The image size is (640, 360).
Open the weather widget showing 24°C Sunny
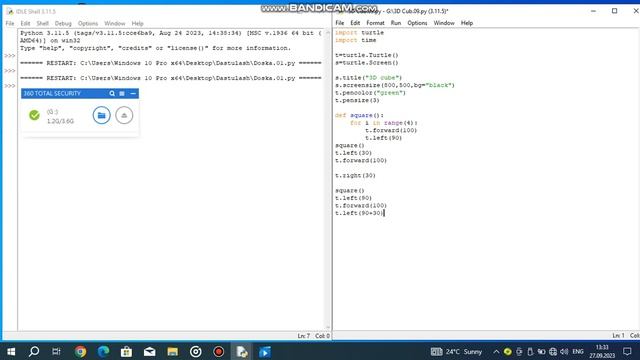pyautogui.click(x=456, y=351)
